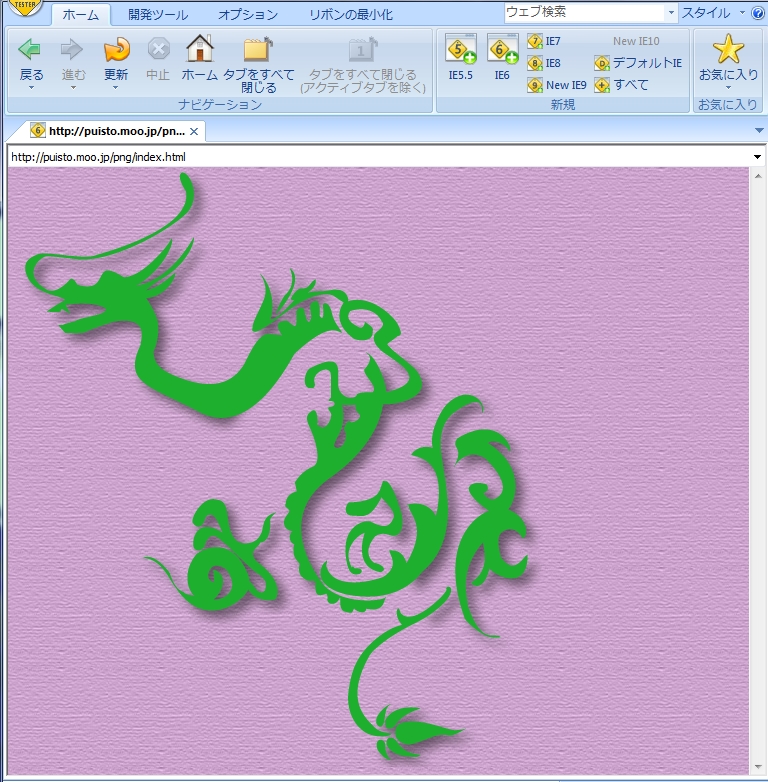Click the IE6 icon on page tab
Image resolution: width=768 pixels, height=782 pixels.
[38, 131]
